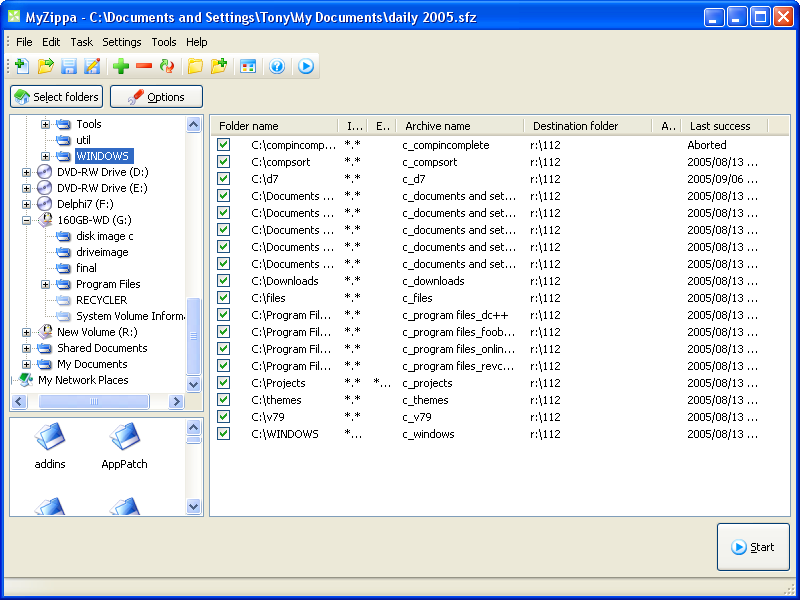Click the red minus Remove icon
The width and height of the screenshot is (800, 600).
click(144, 66)
